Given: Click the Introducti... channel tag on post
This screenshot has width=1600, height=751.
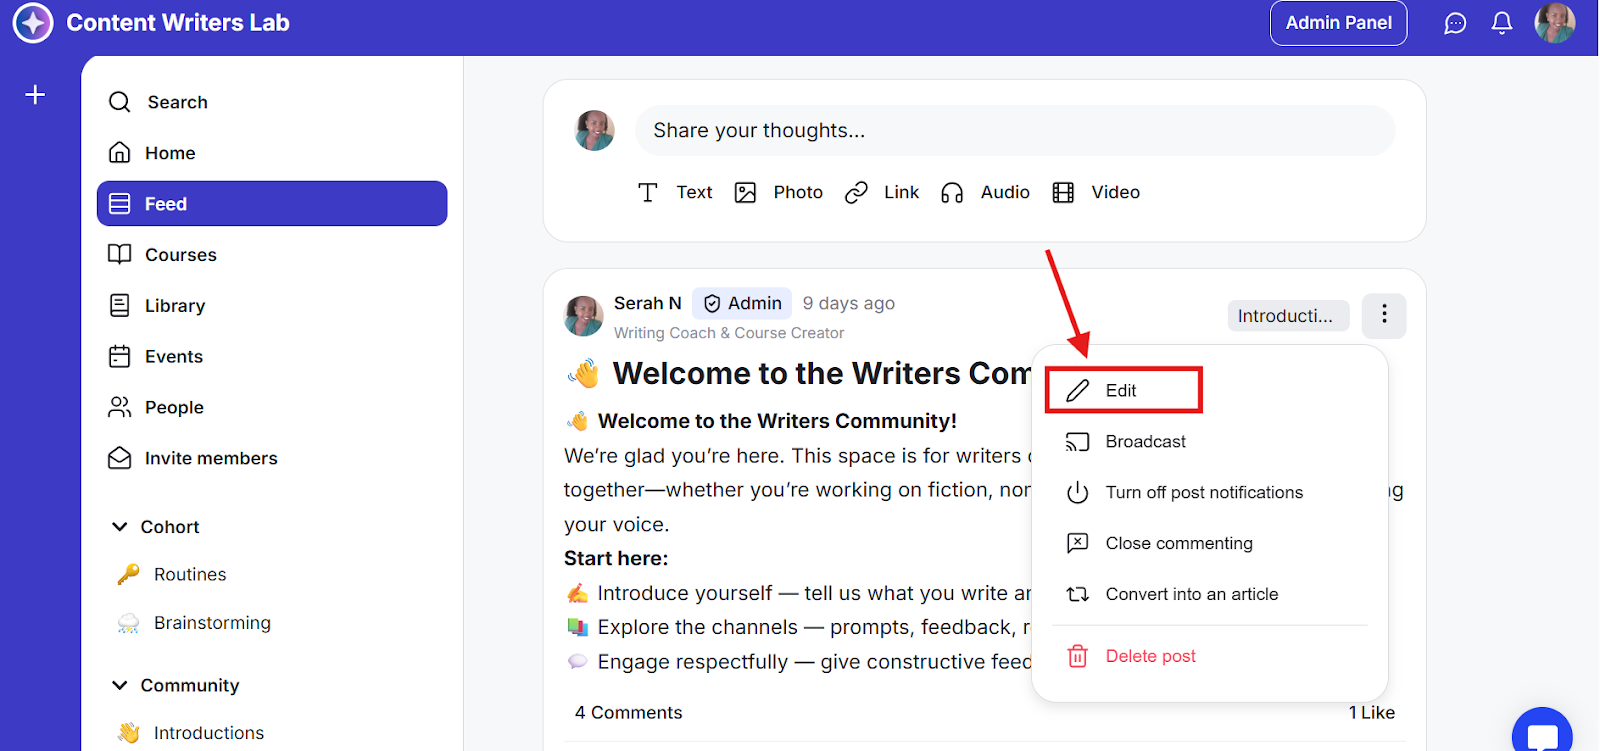Looking at the screenshot, I should tap(1288, 316).
